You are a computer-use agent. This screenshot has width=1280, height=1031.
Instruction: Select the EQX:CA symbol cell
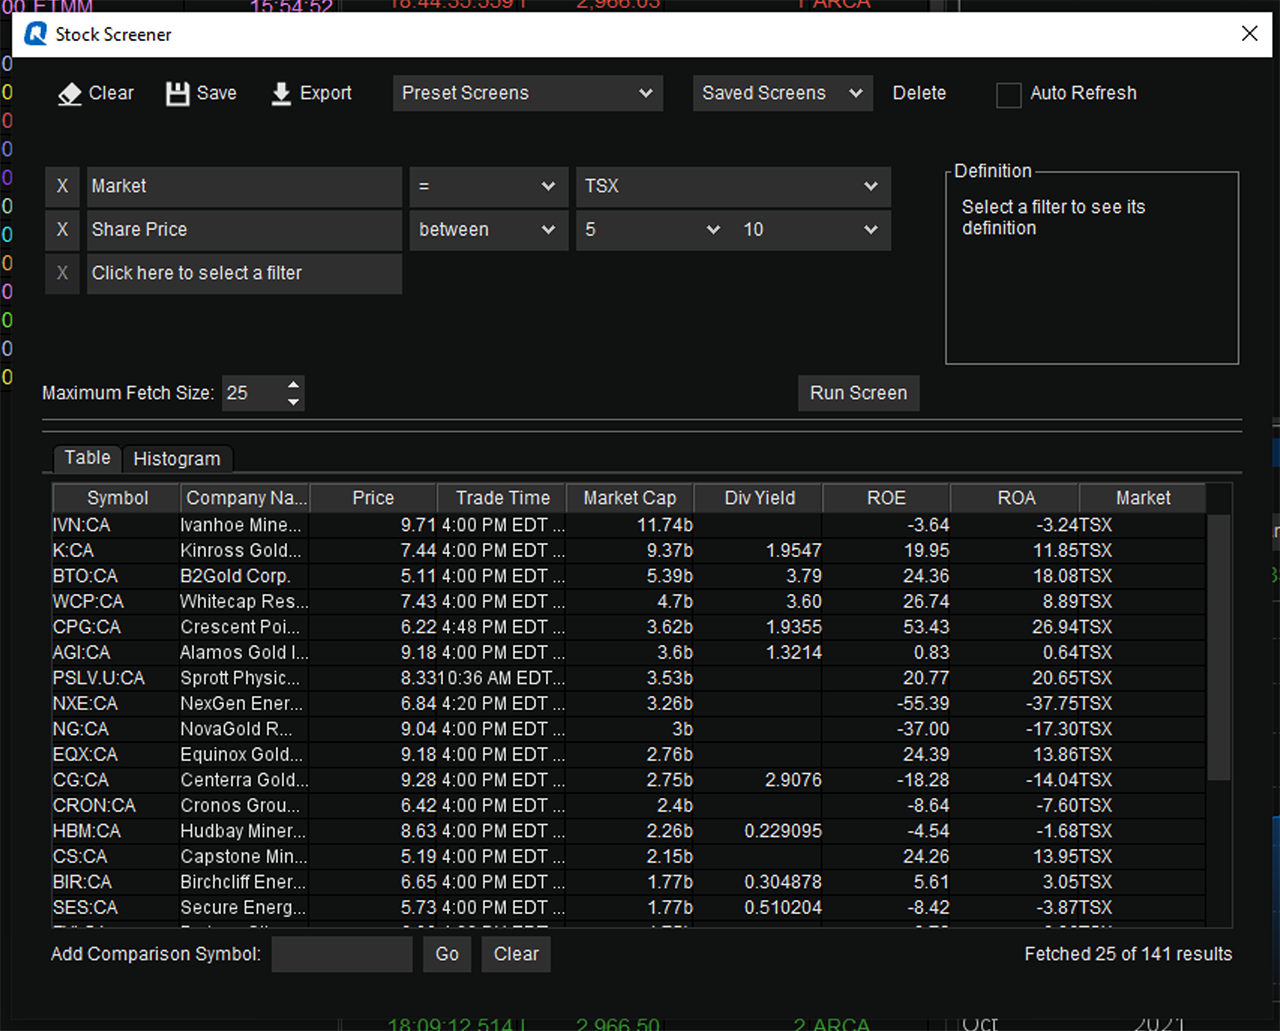point(116,755)
